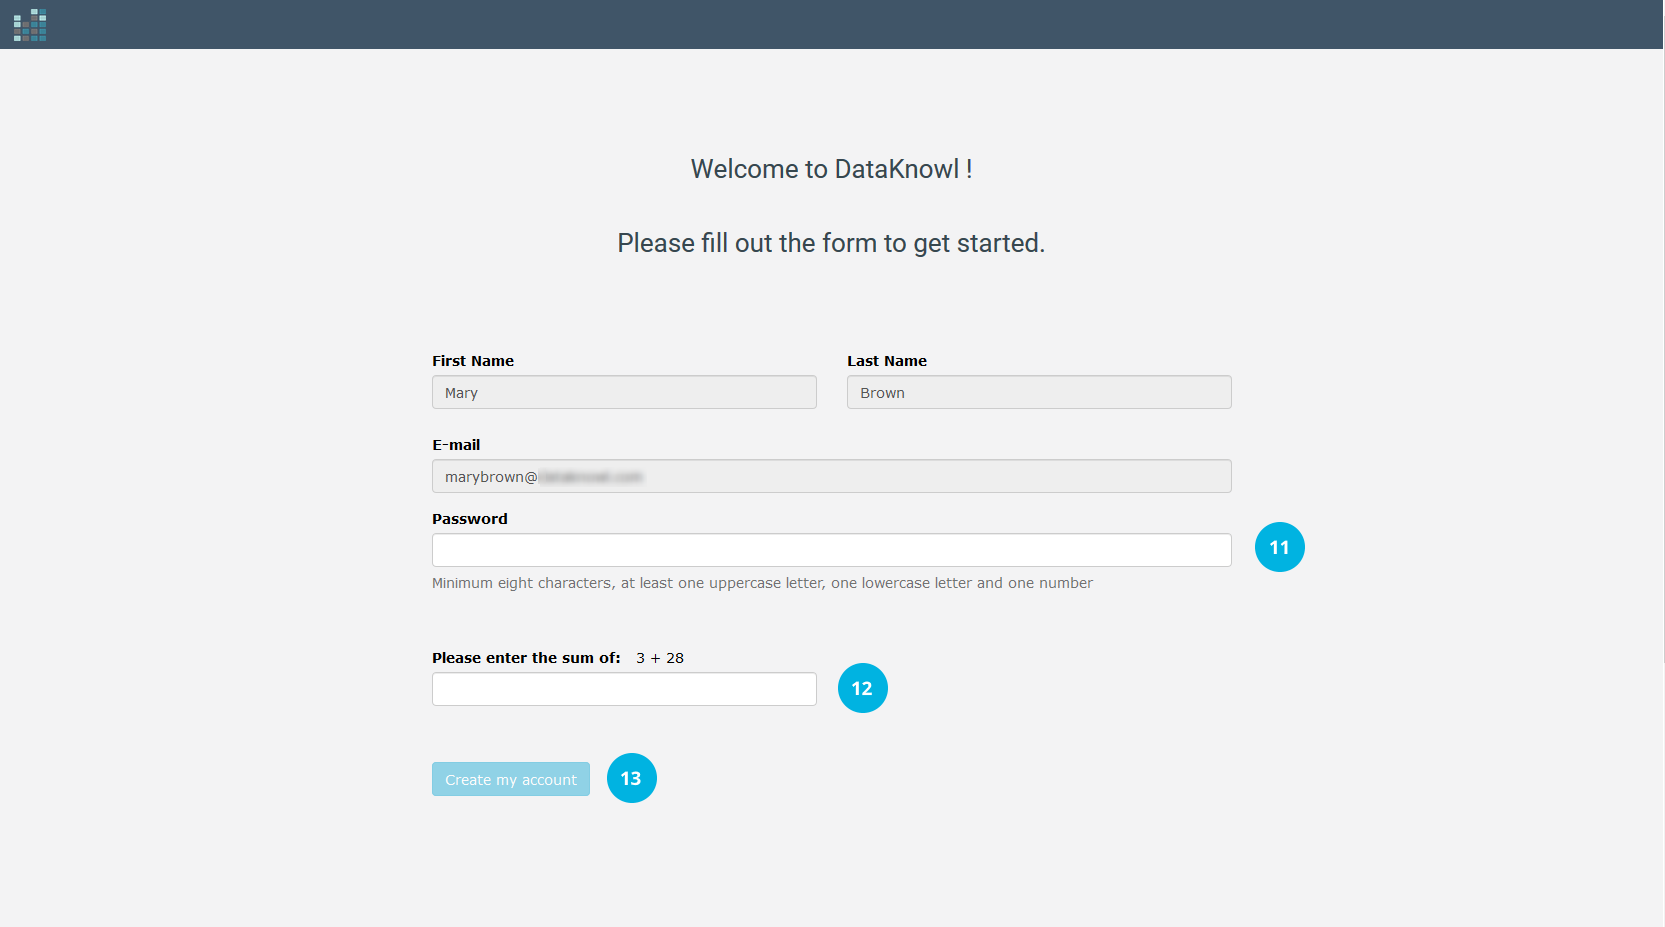1665x927 pixels.
Task: Click the 'First Name' label
Action: point(473,361)
